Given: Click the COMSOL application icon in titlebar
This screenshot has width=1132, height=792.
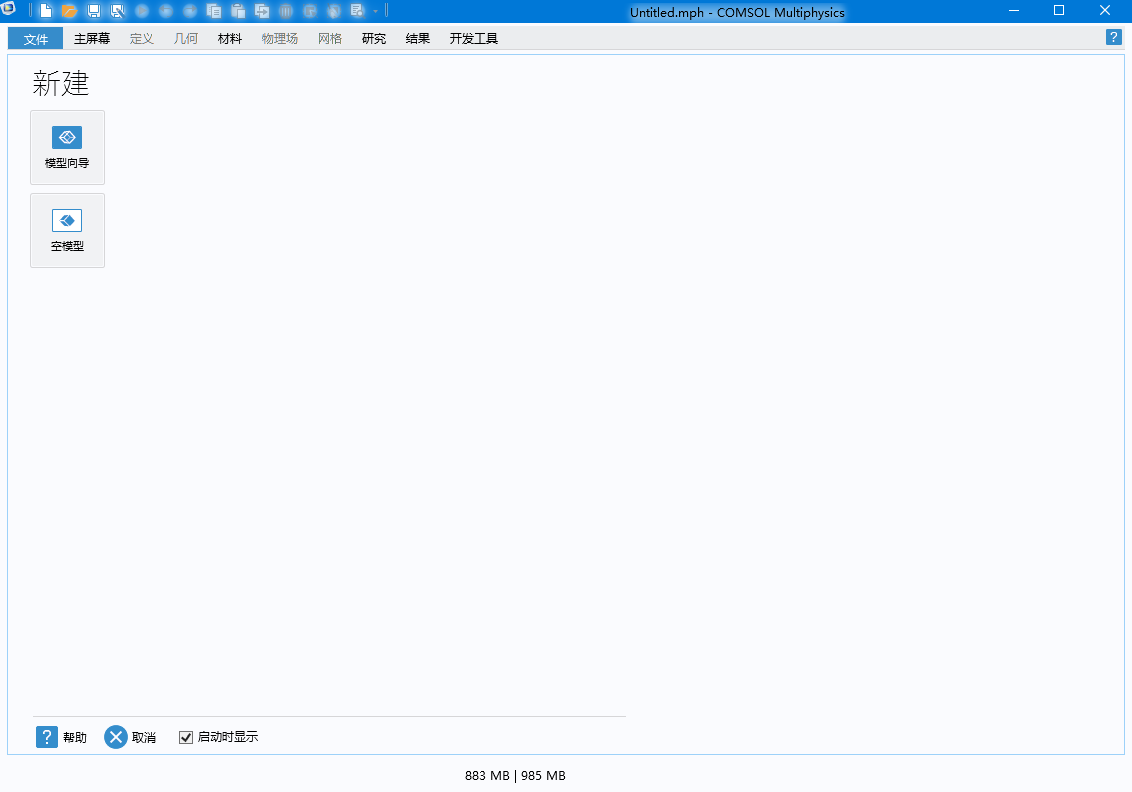Looking at the screenshot, I should pos(11,11).
